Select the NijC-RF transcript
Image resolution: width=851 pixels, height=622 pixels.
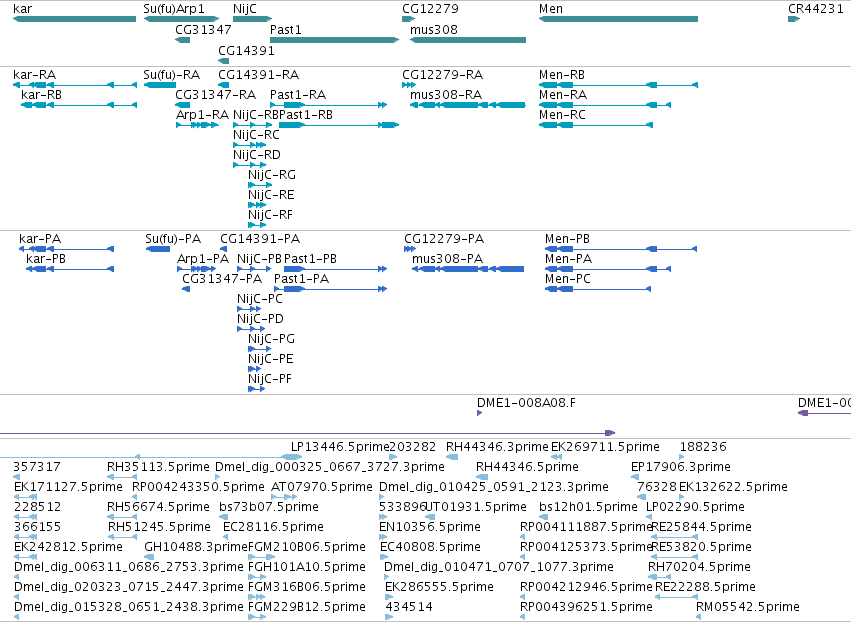pyautogui.click(x=257, y=225)
